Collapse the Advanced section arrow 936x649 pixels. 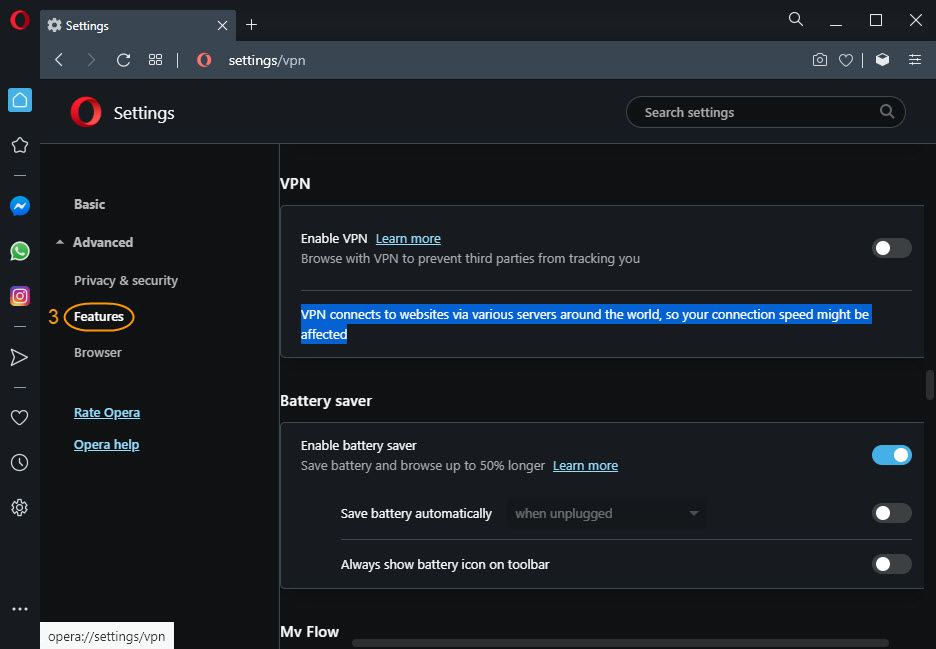pyautogui.click(x=60, y=242)
